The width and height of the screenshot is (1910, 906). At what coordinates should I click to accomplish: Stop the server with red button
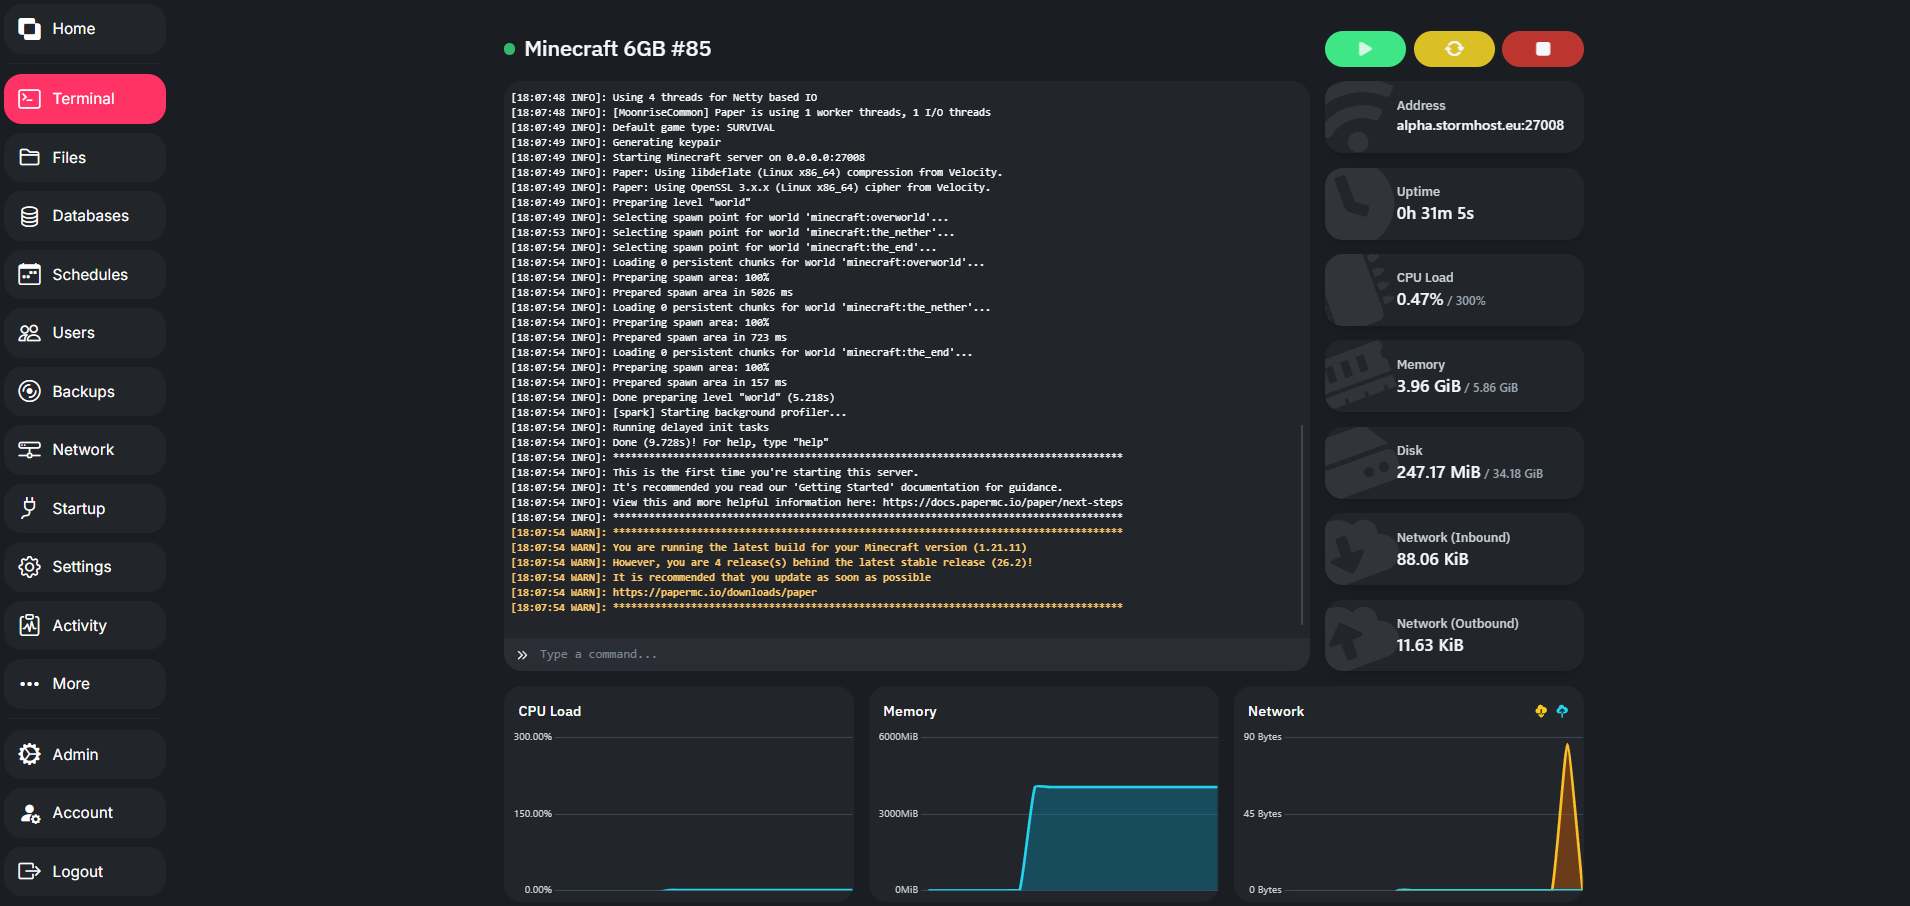coord(1543,49)
